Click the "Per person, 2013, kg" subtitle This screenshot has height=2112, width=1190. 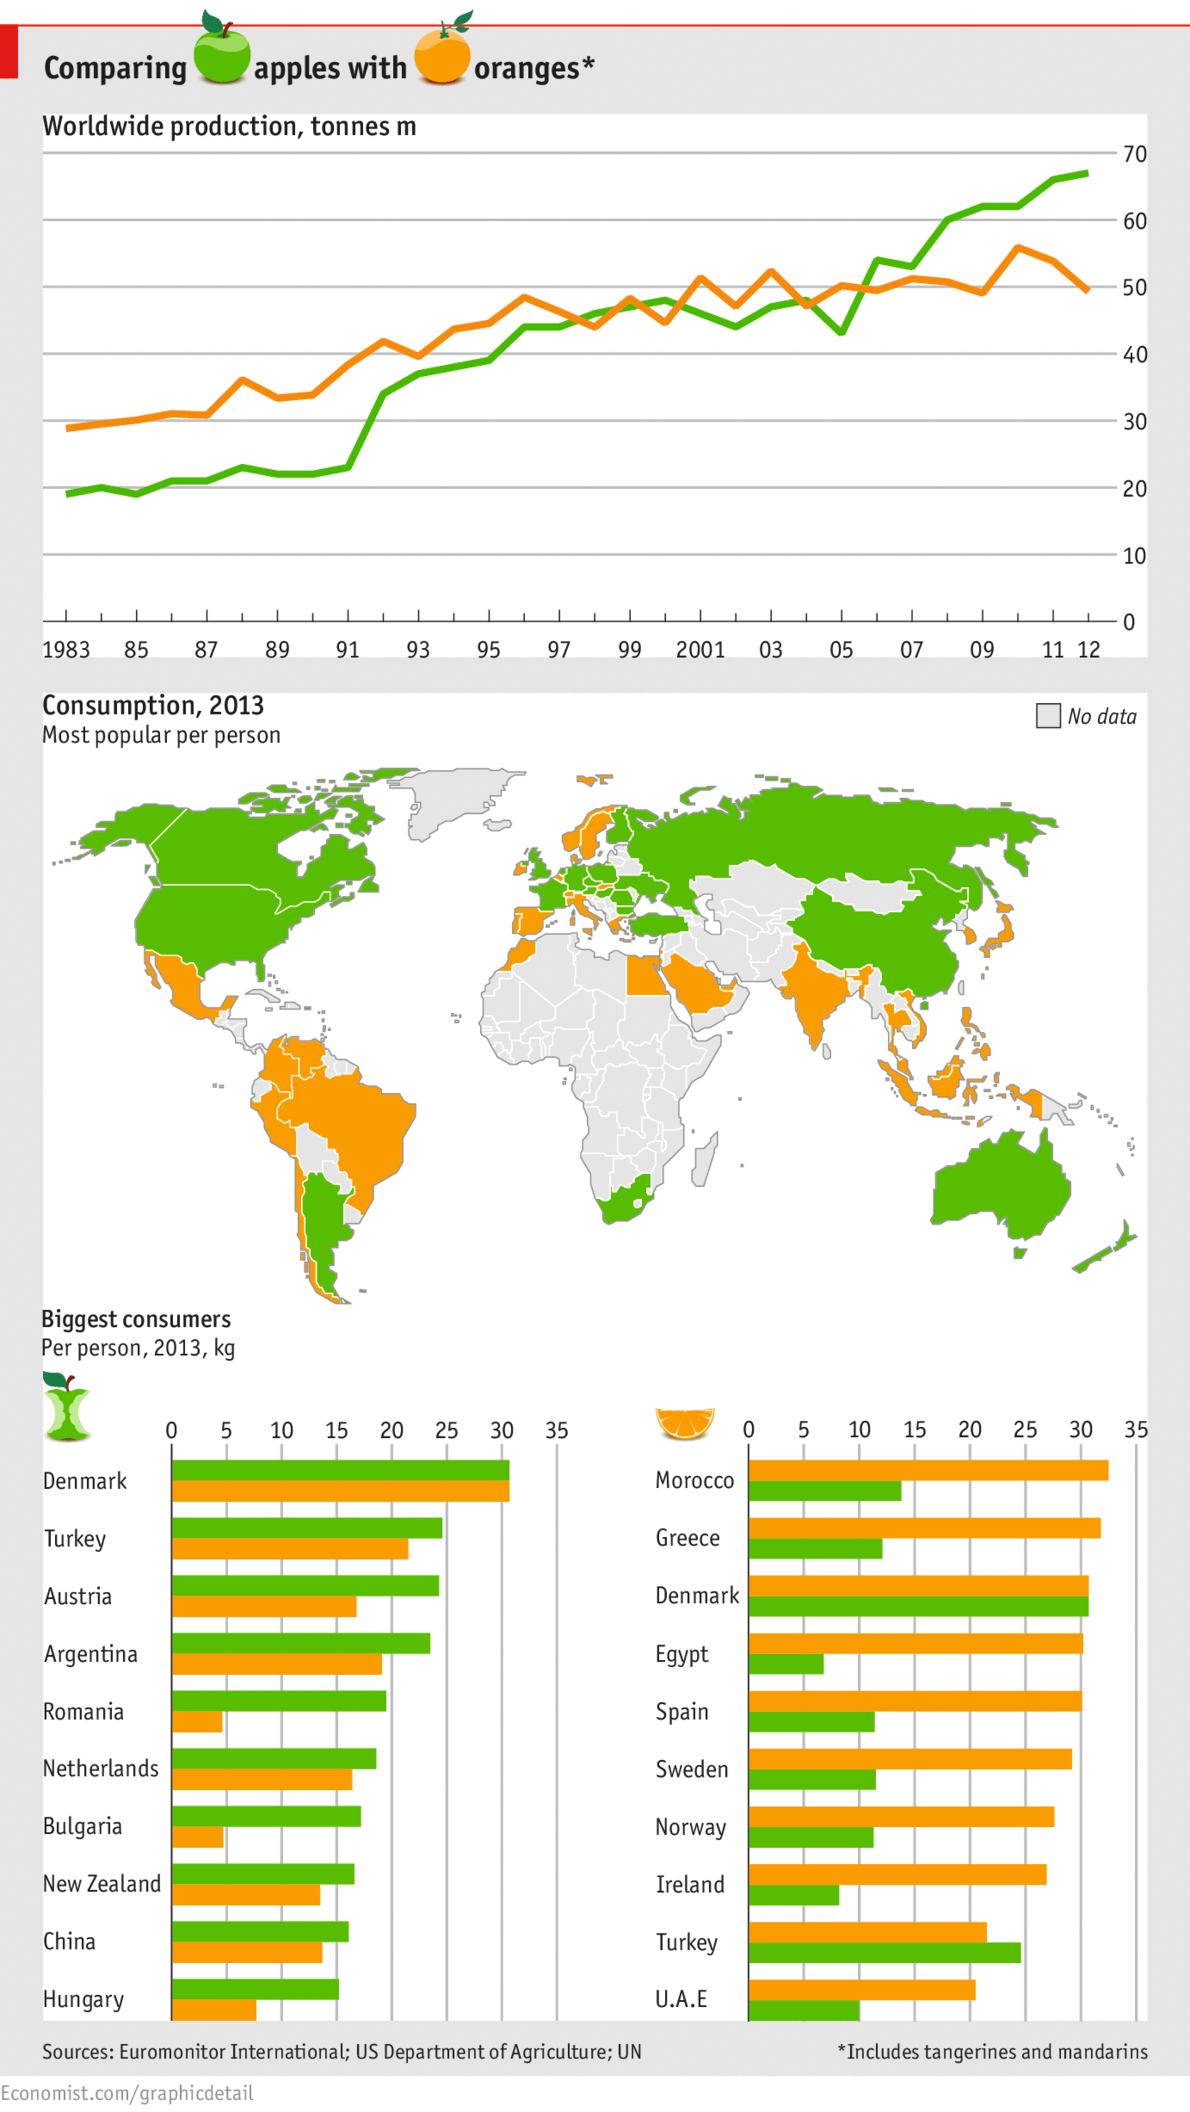coord(138,1348)
